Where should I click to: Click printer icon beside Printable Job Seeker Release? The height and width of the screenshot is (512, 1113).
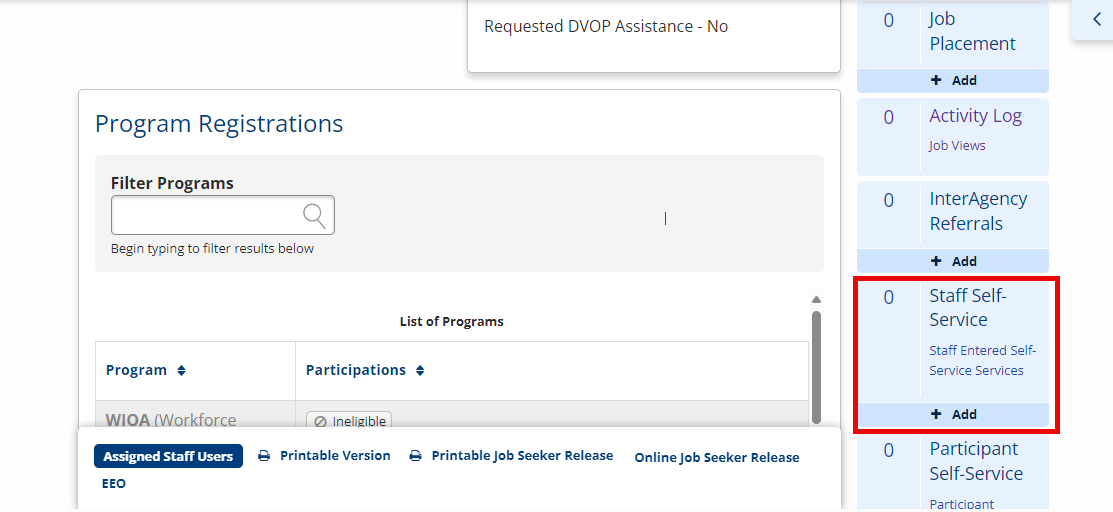[x=416, y=456]
